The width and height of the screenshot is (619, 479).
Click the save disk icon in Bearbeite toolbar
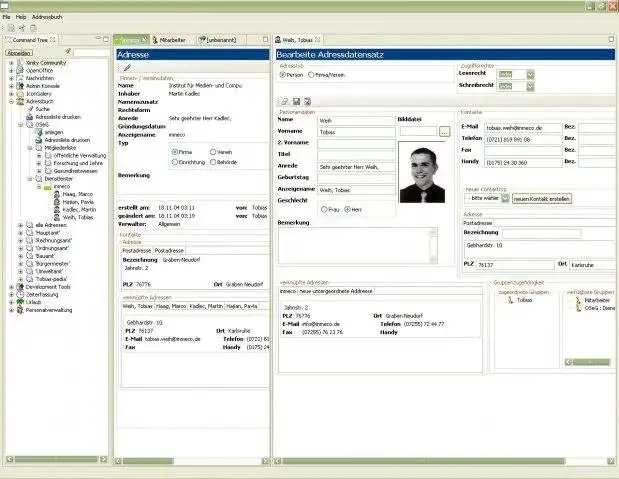[296, 102]
